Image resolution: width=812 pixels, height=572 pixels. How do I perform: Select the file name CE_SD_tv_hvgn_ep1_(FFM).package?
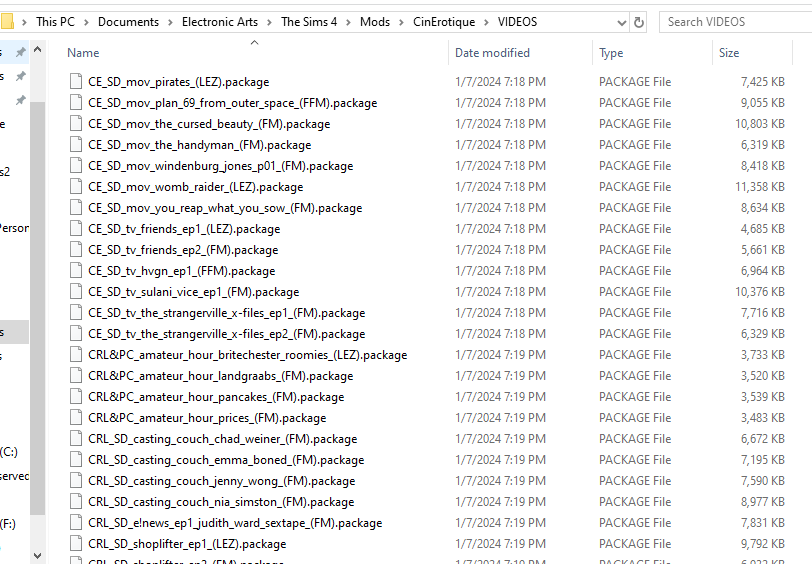tap(182, 271)
